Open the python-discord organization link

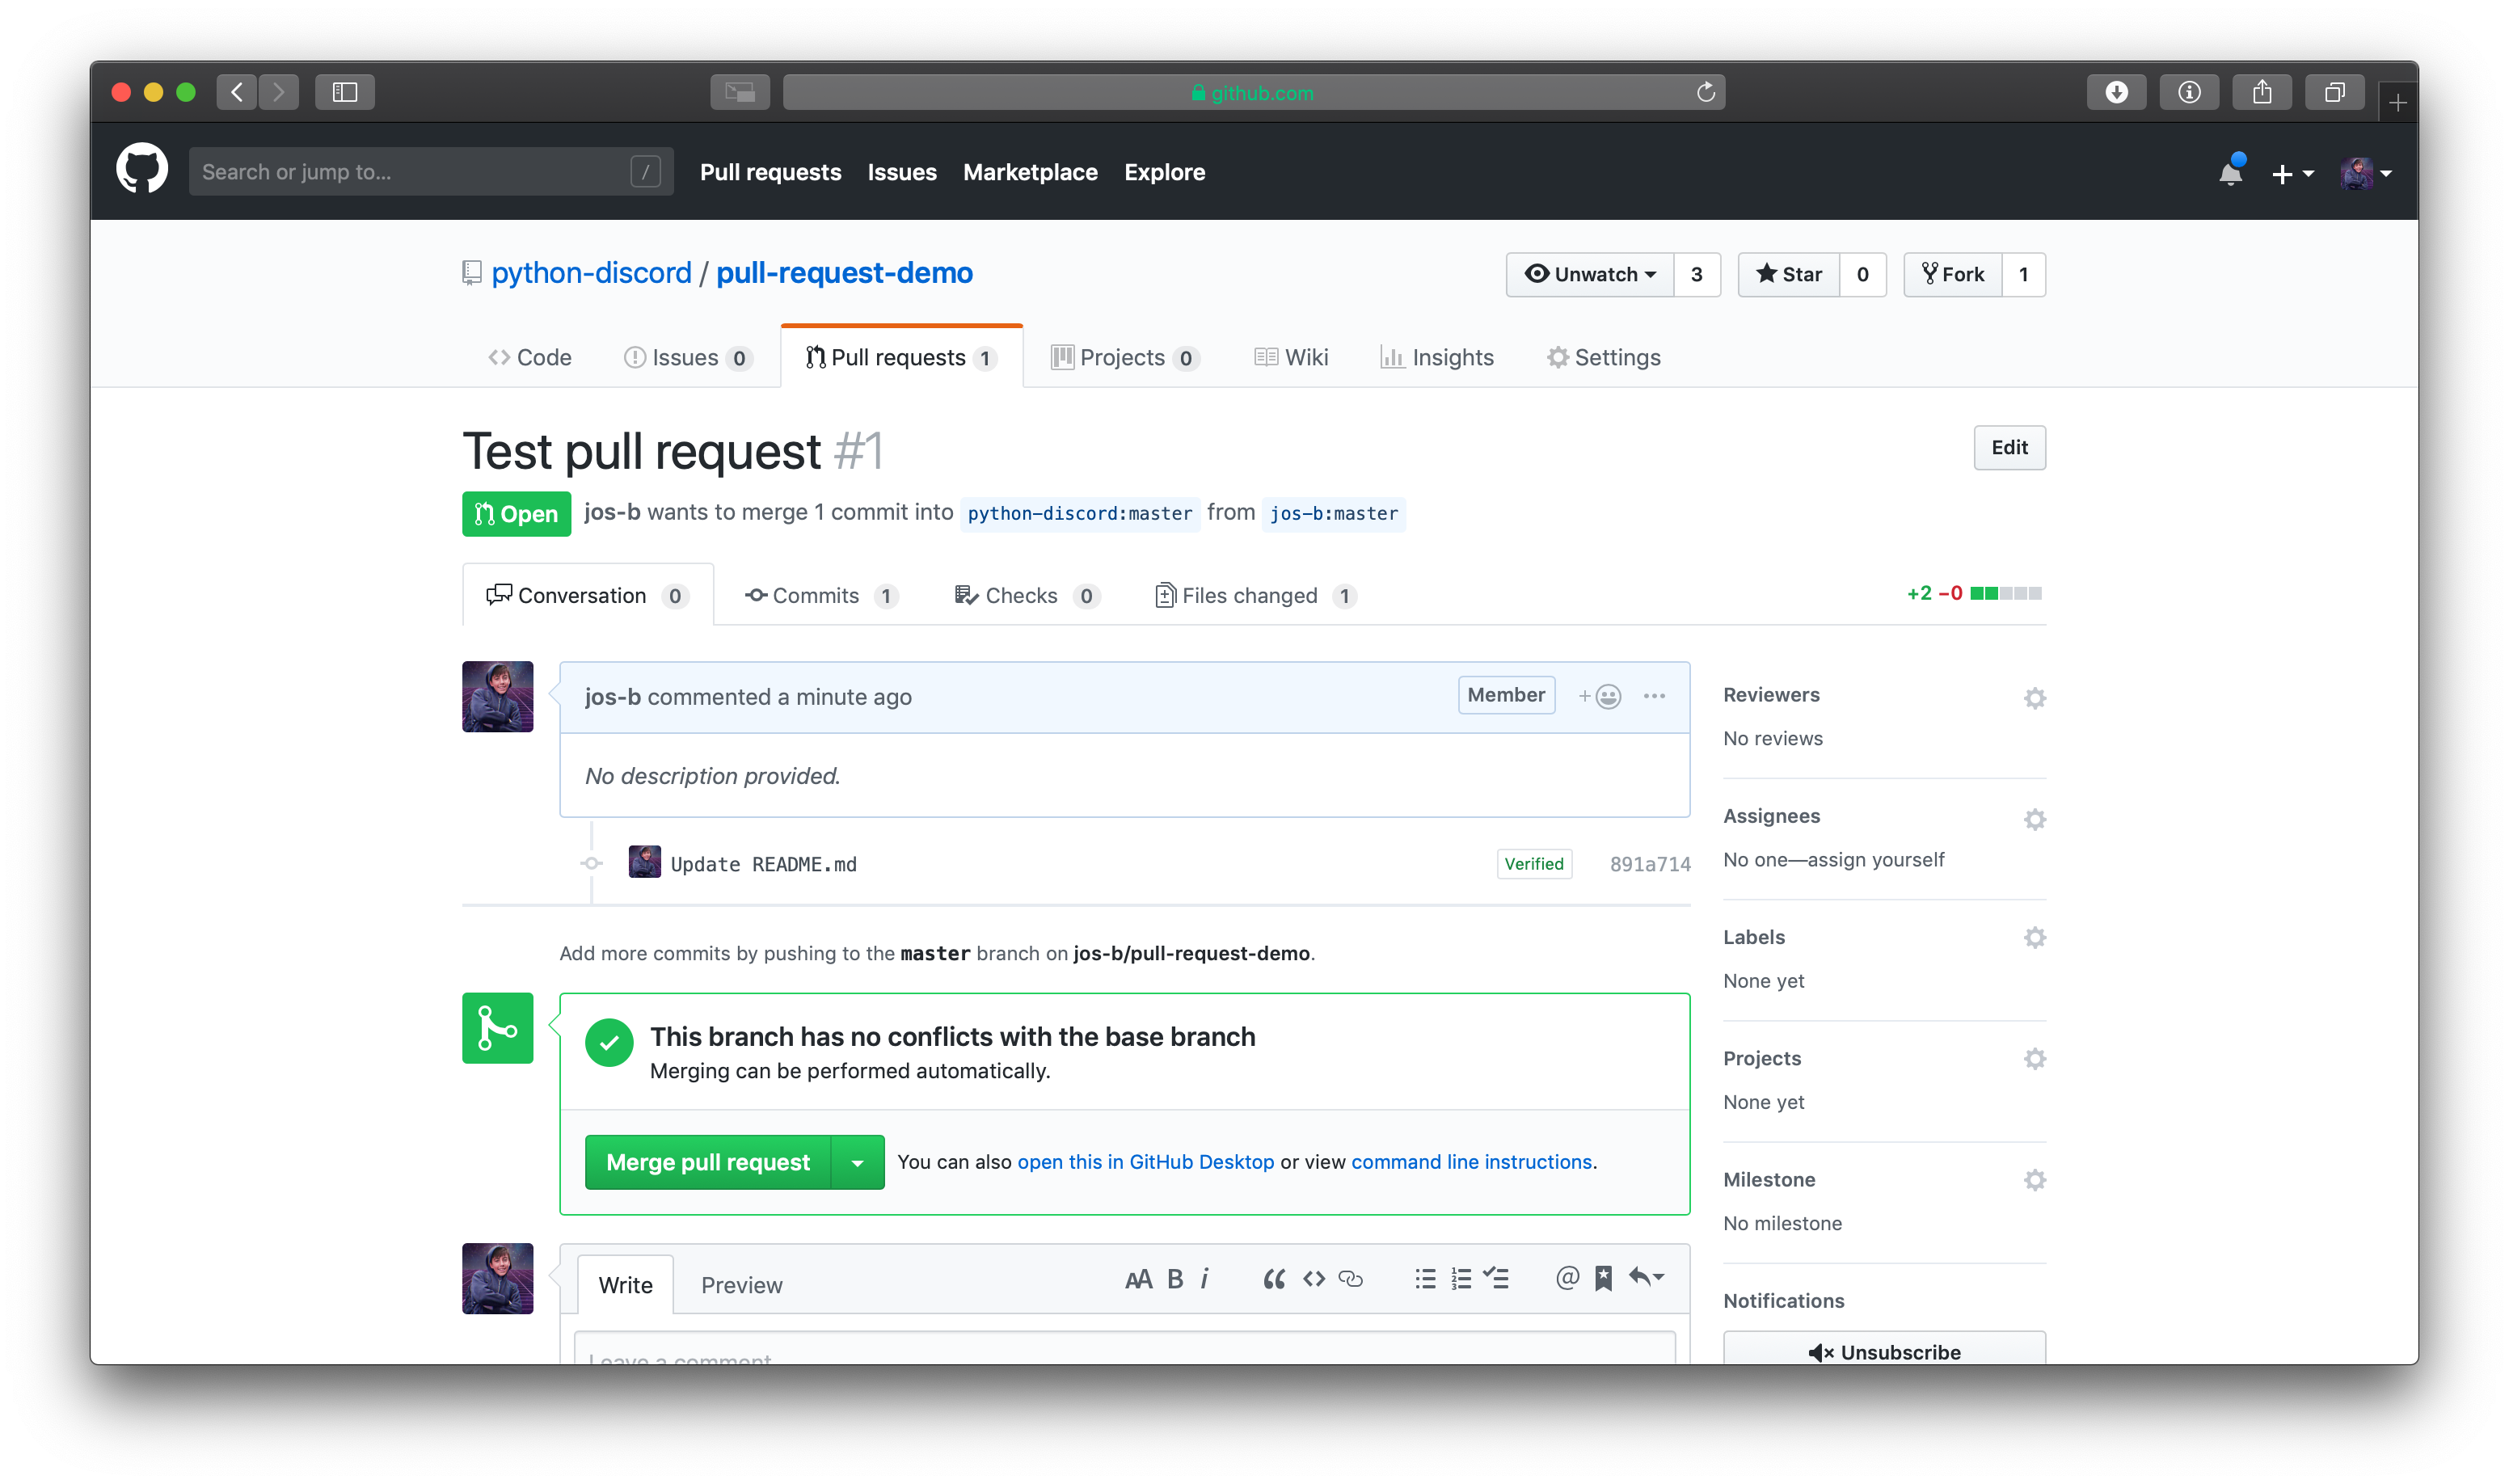coord(591,273)
